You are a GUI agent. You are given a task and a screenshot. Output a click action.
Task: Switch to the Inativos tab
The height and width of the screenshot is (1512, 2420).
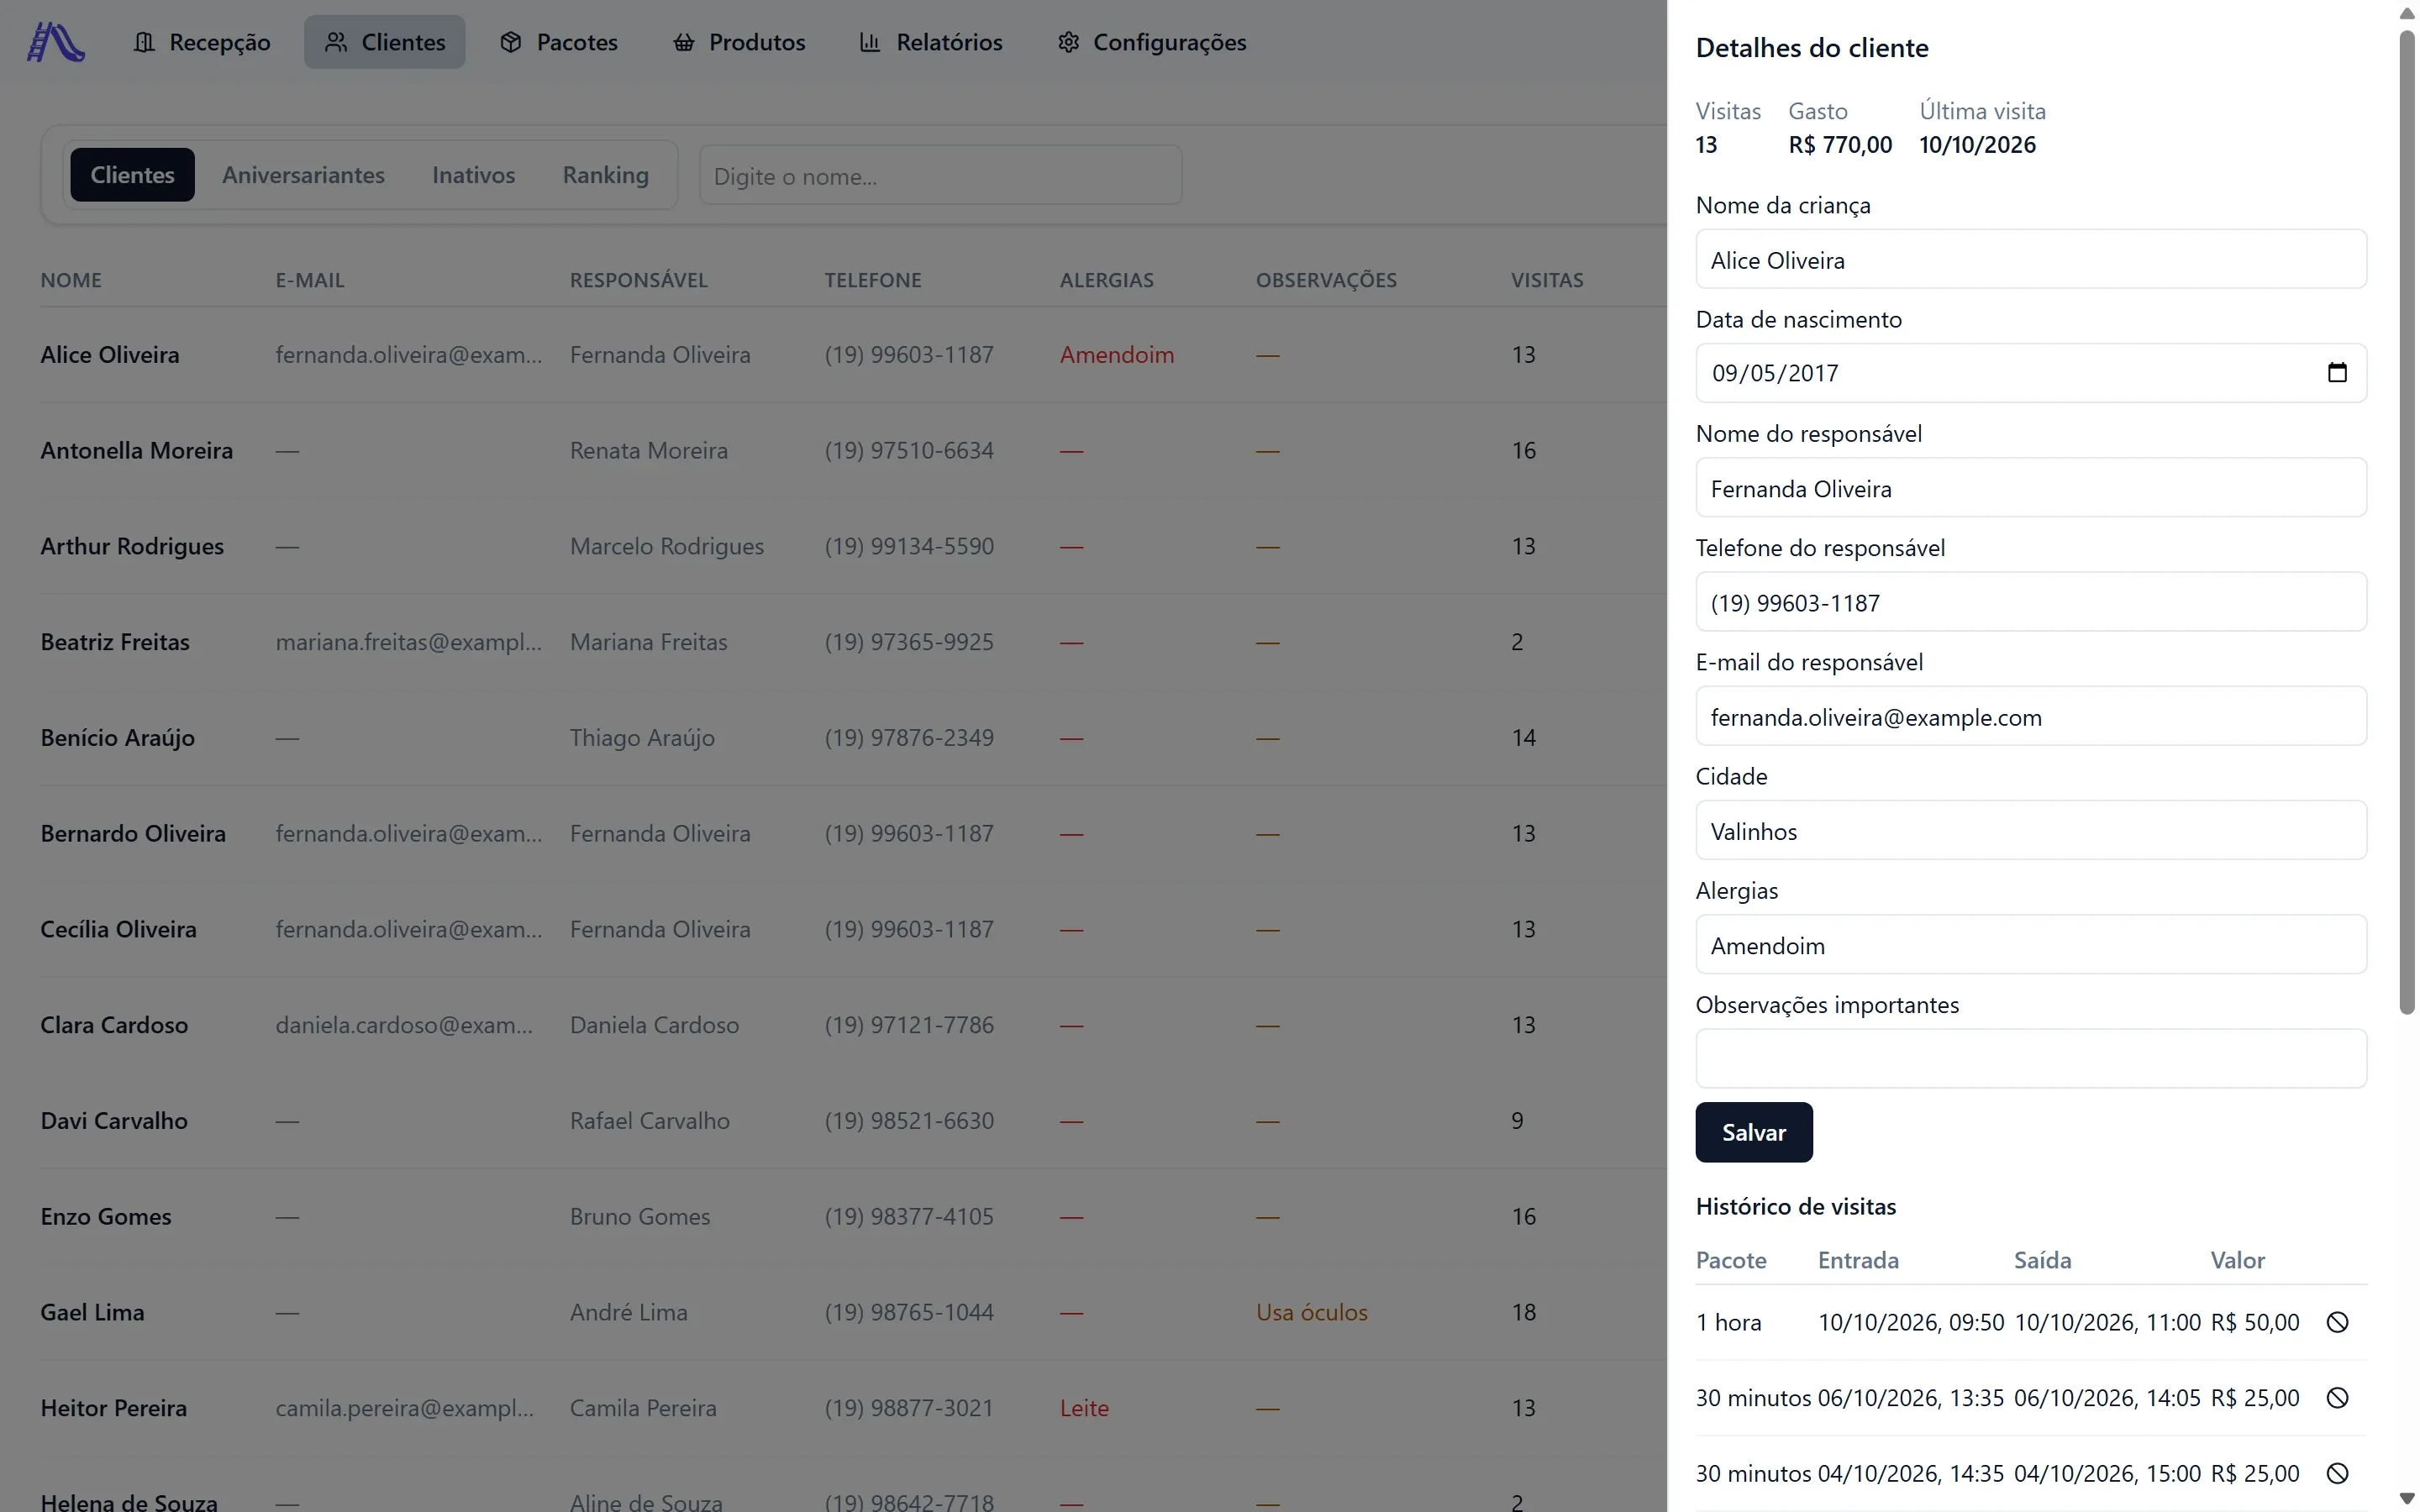tap(473, 175)
